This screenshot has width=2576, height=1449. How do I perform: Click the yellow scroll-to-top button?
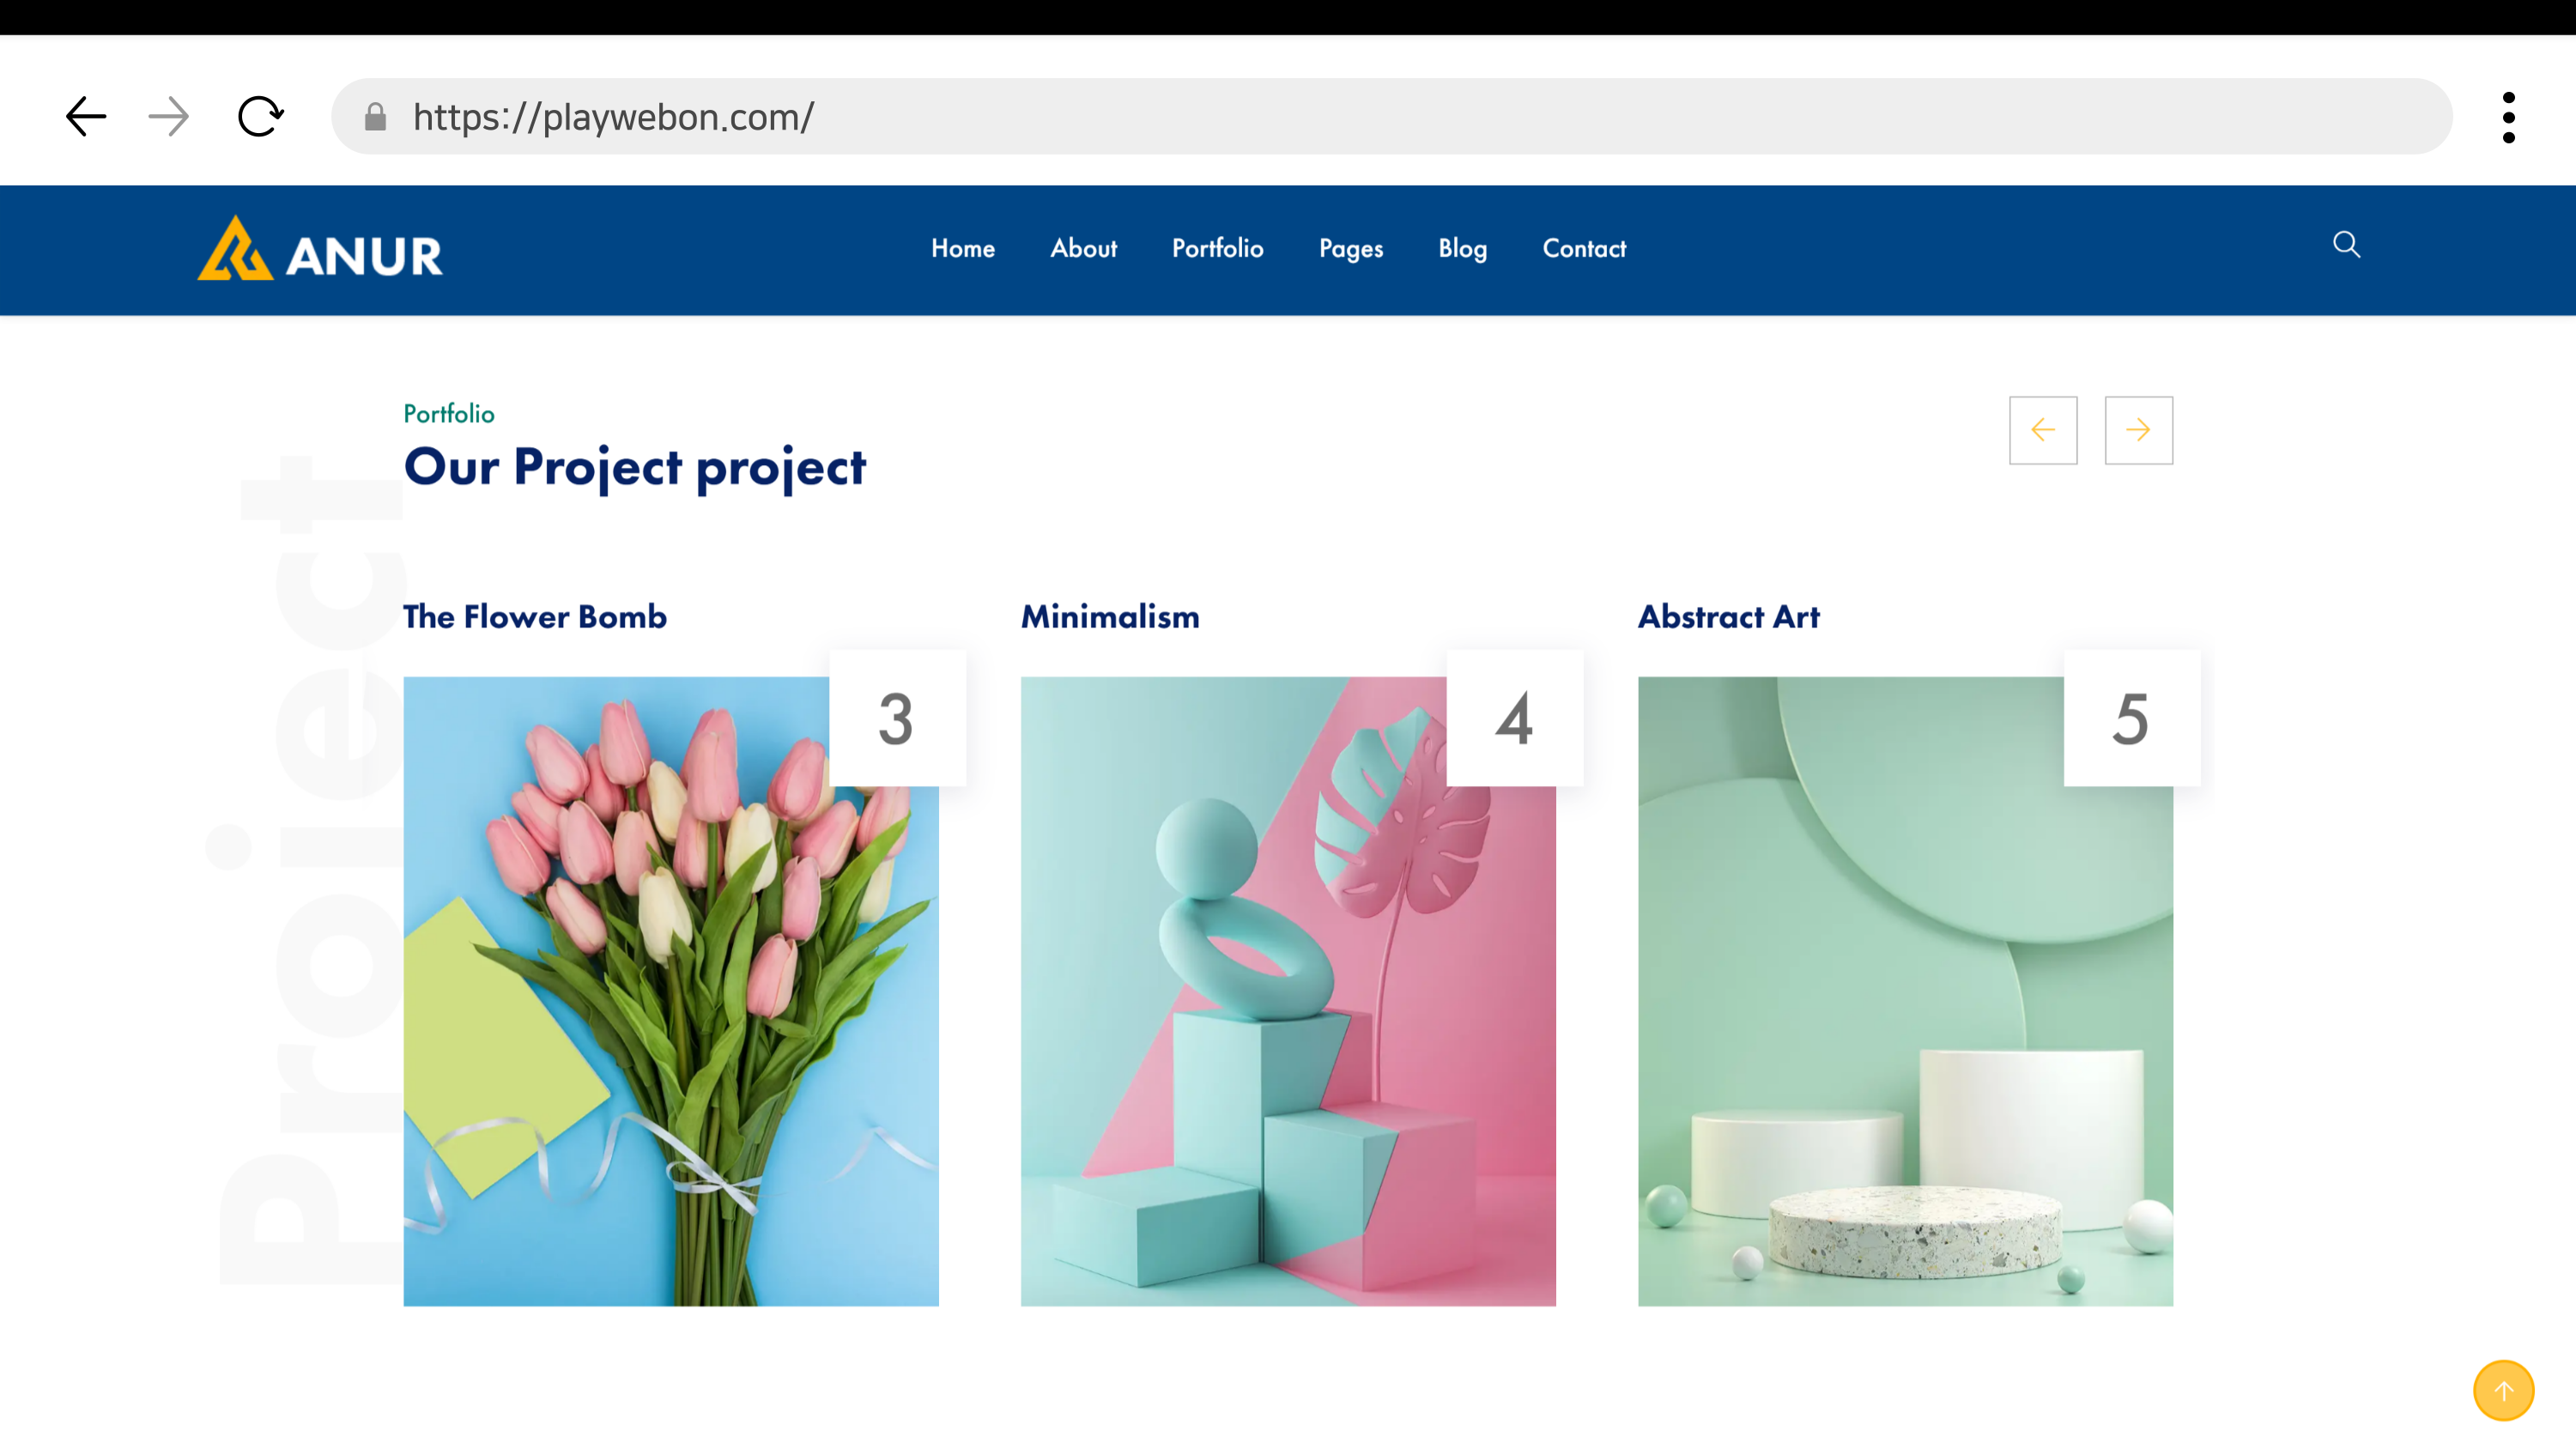pos(2503,1390)
